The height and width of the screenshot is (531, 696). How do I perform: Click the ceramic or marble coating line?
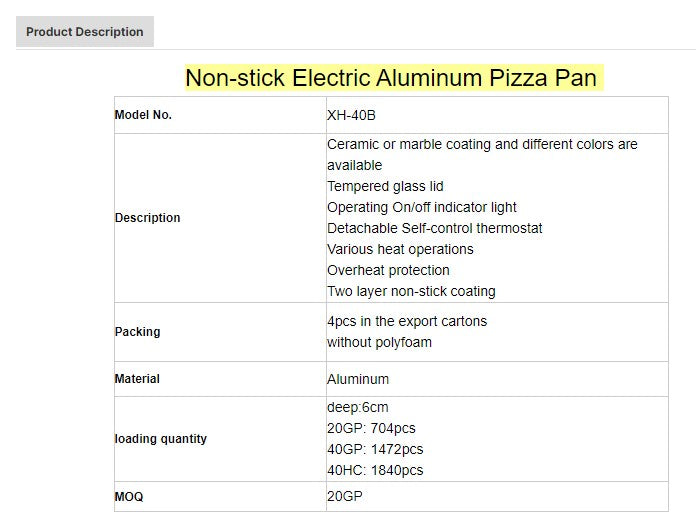(x=481, y=145)
